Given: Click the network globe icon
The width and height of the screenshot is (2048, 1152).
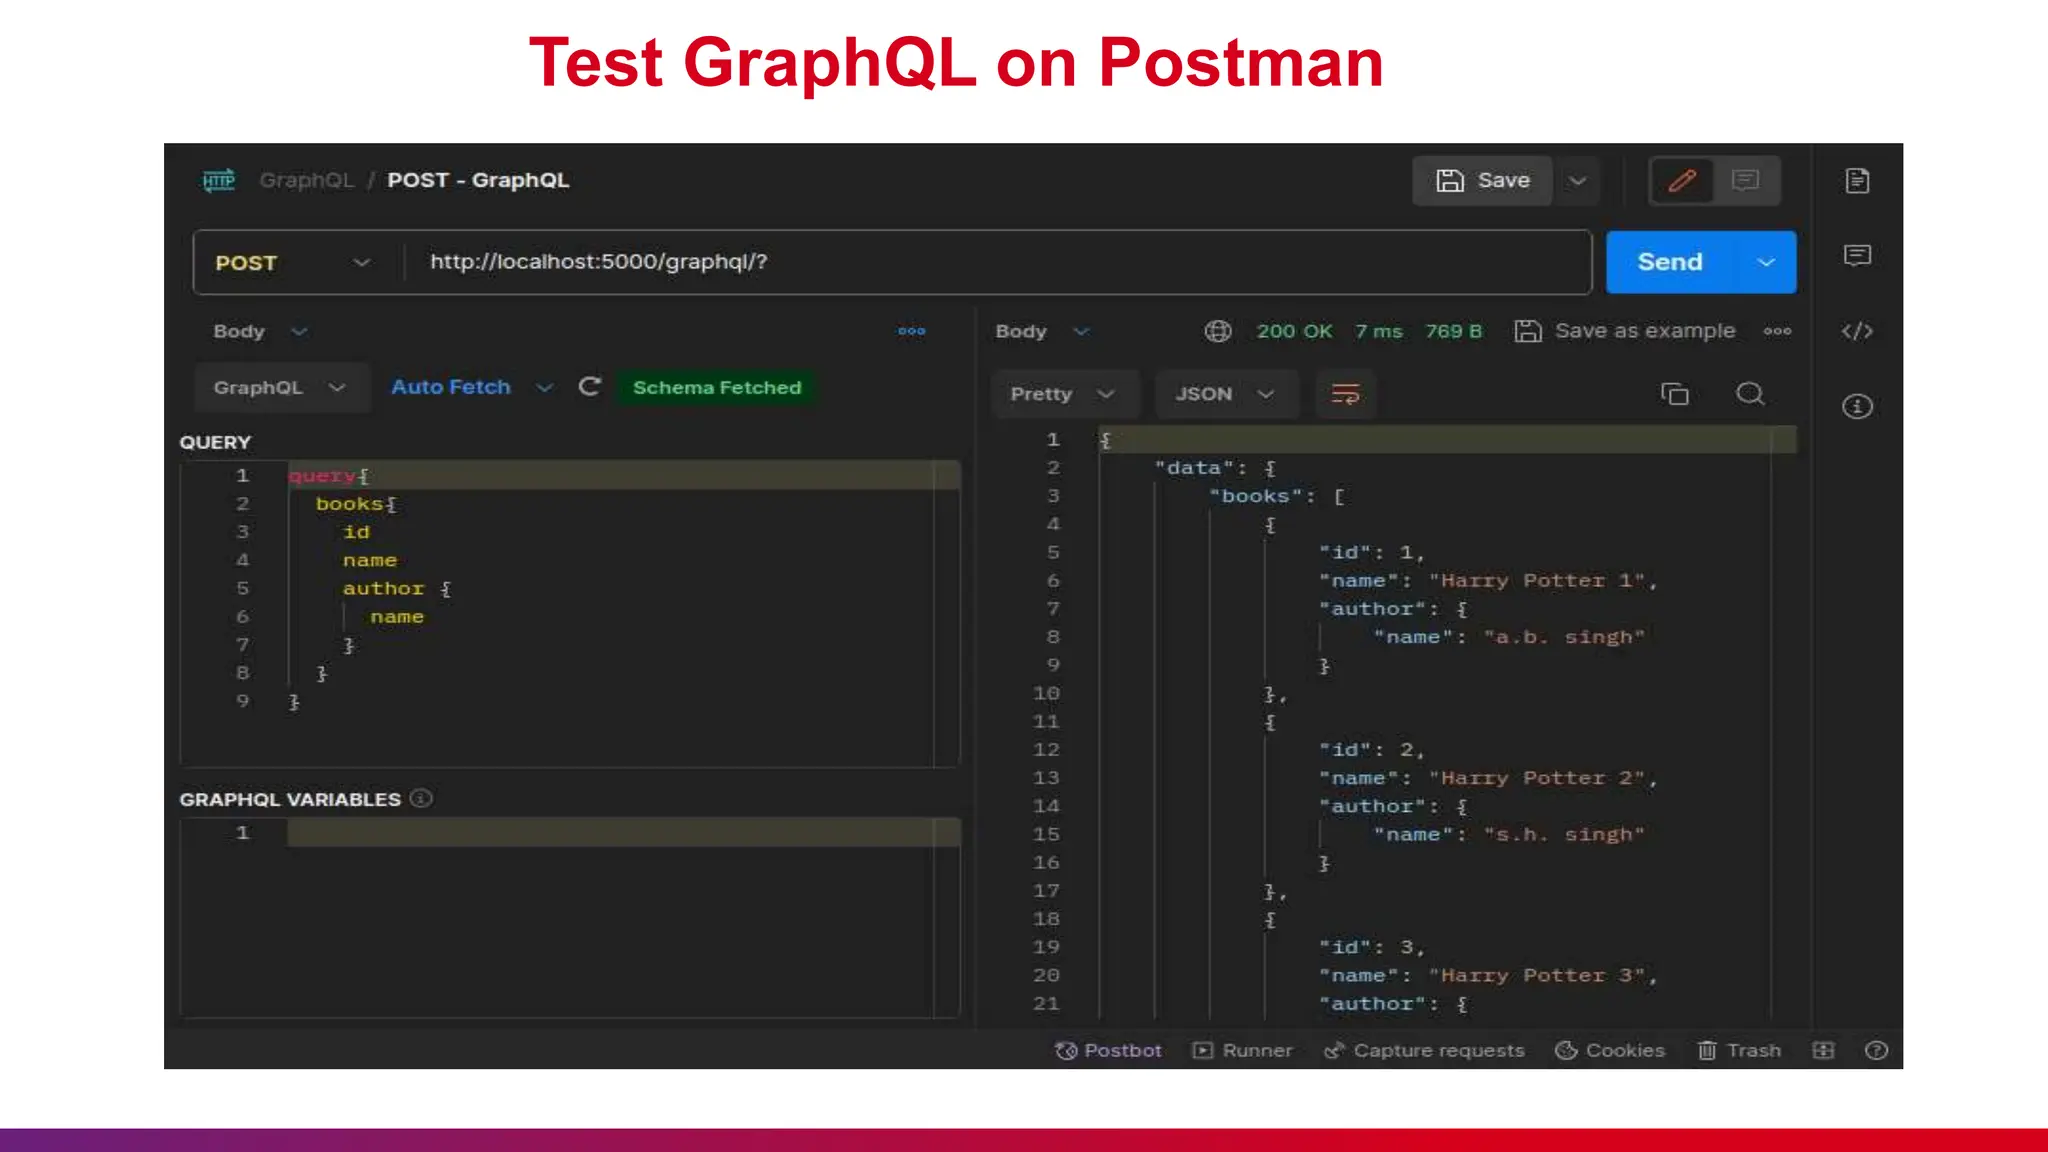Looking at the screenshot, I should (x=1217, y=331).
